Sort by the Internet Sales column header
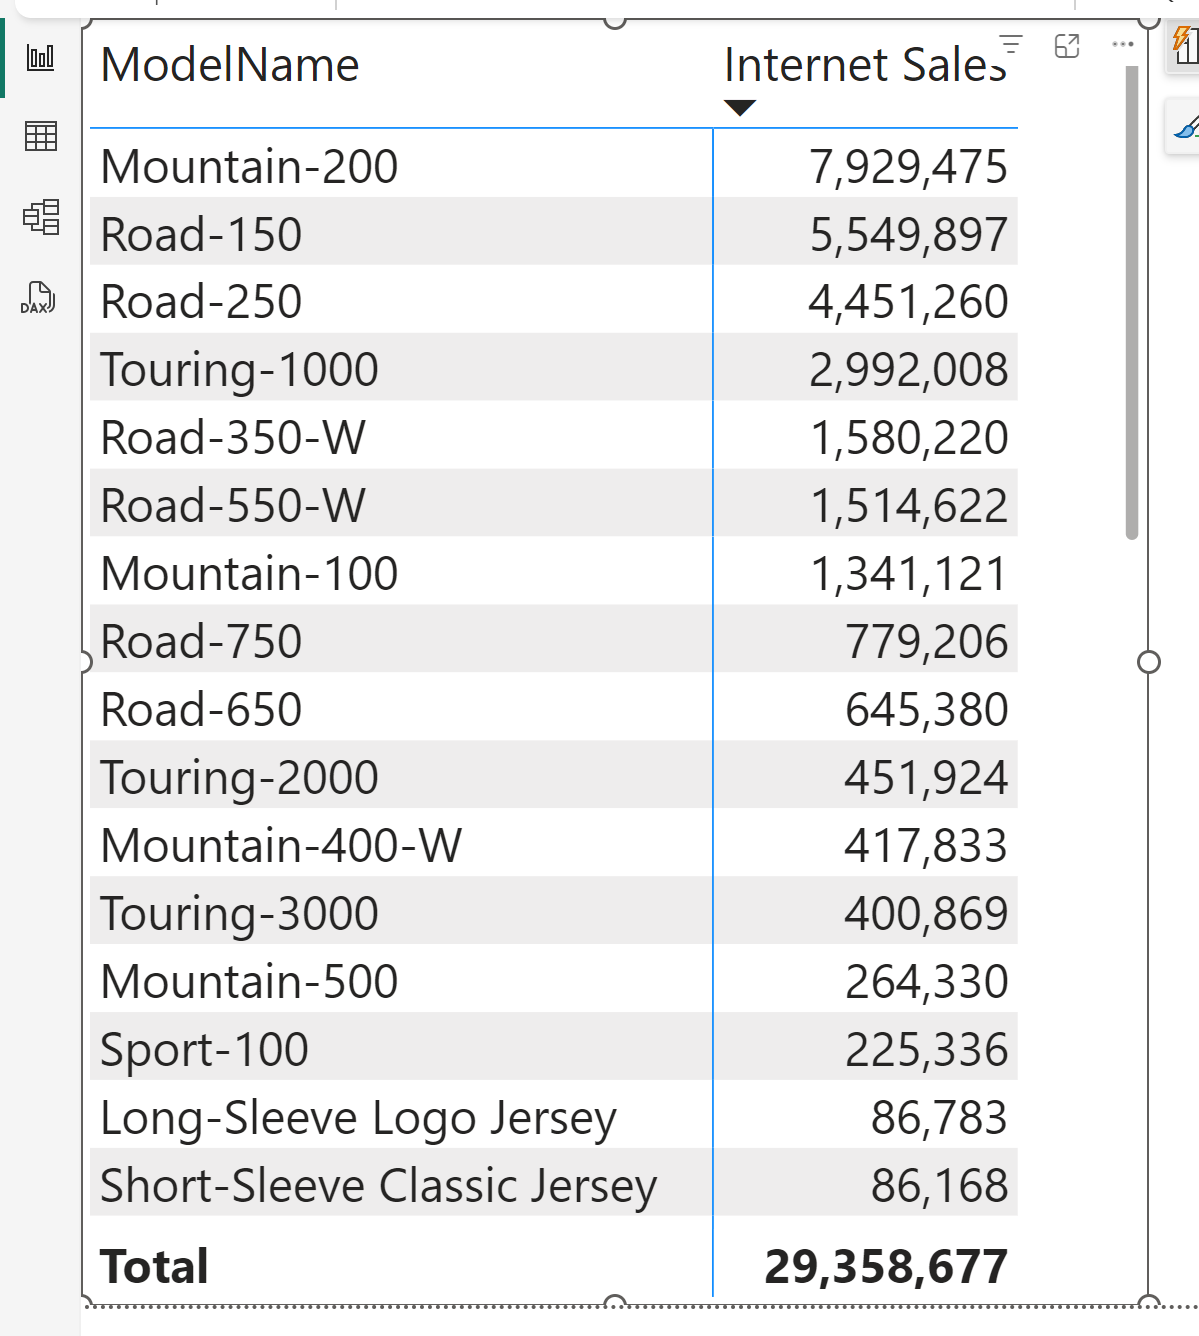 tap(865, 66)
